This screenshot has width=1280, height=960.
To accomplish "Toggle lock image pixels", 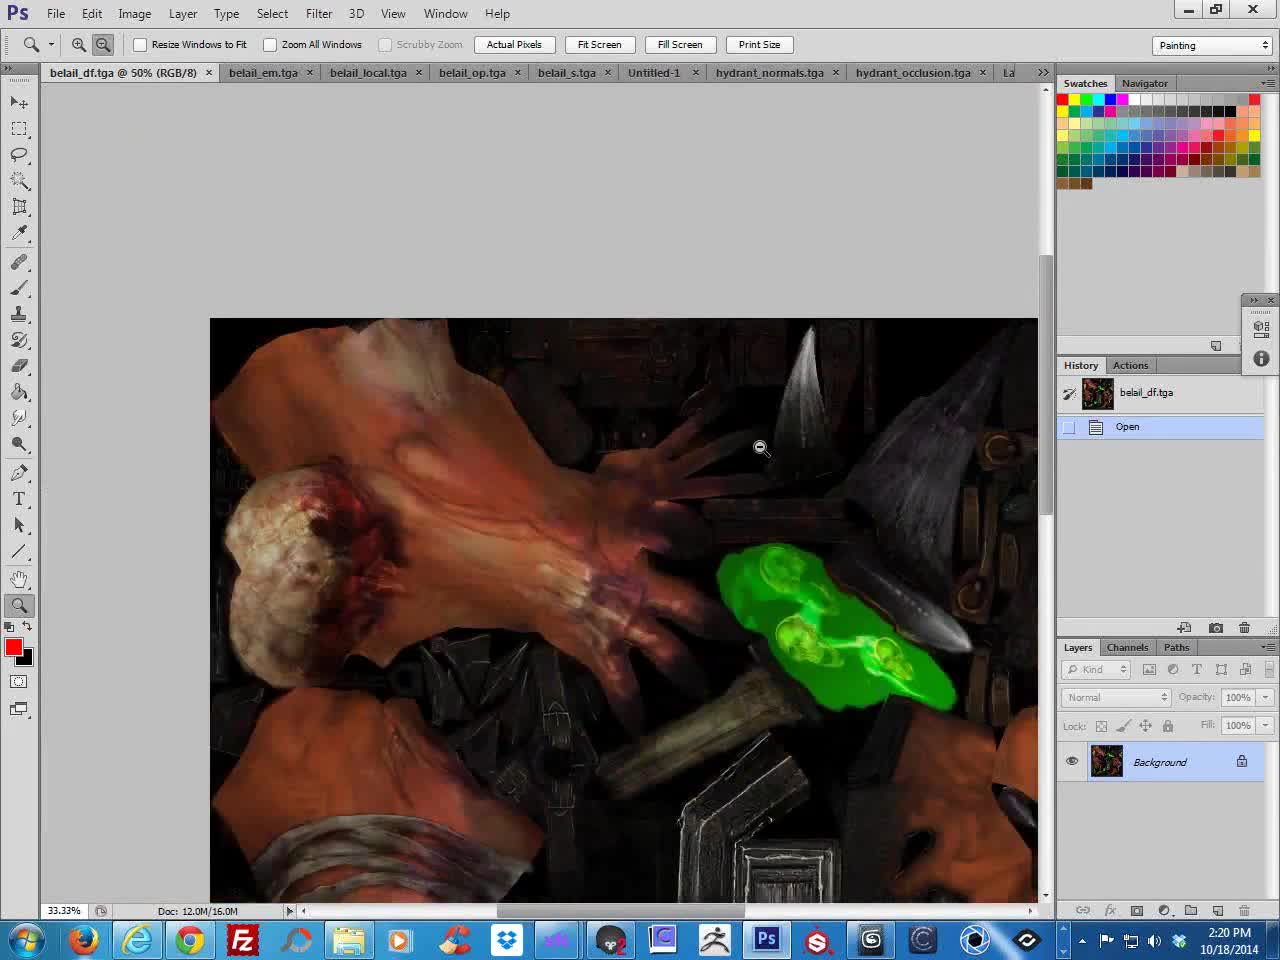I will (1123, 726).
